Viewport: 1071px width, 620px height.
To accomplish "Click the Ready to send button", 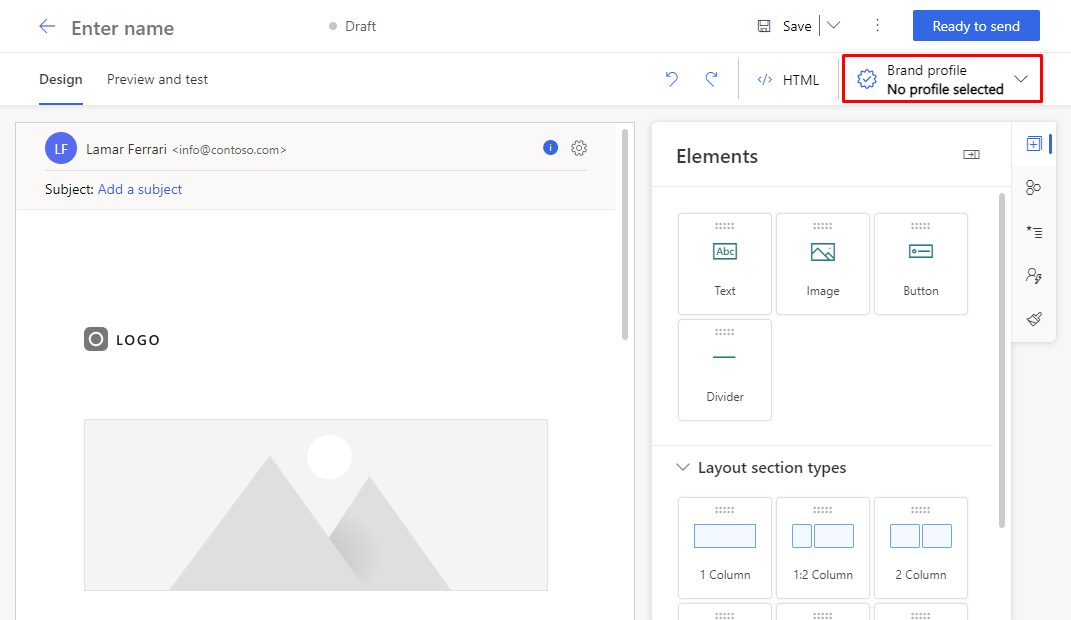I will 976,26.
